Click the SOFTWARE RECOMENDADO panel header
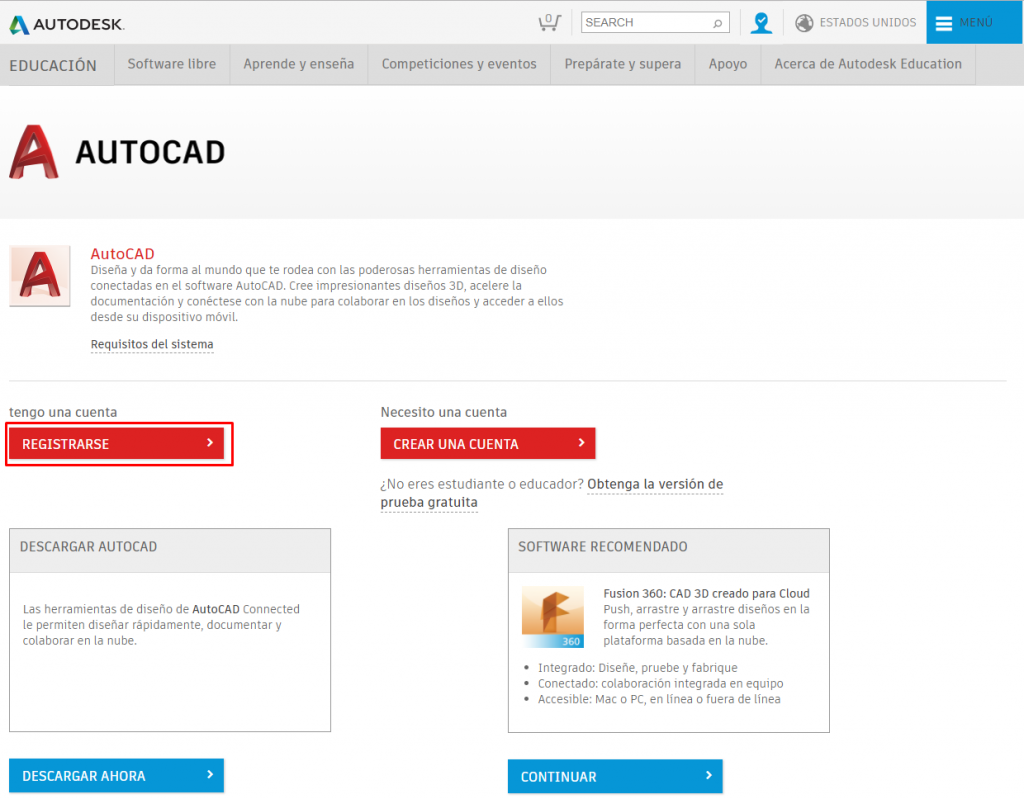The width and height of the screenshot is (1024, 799). click(669, 551)
